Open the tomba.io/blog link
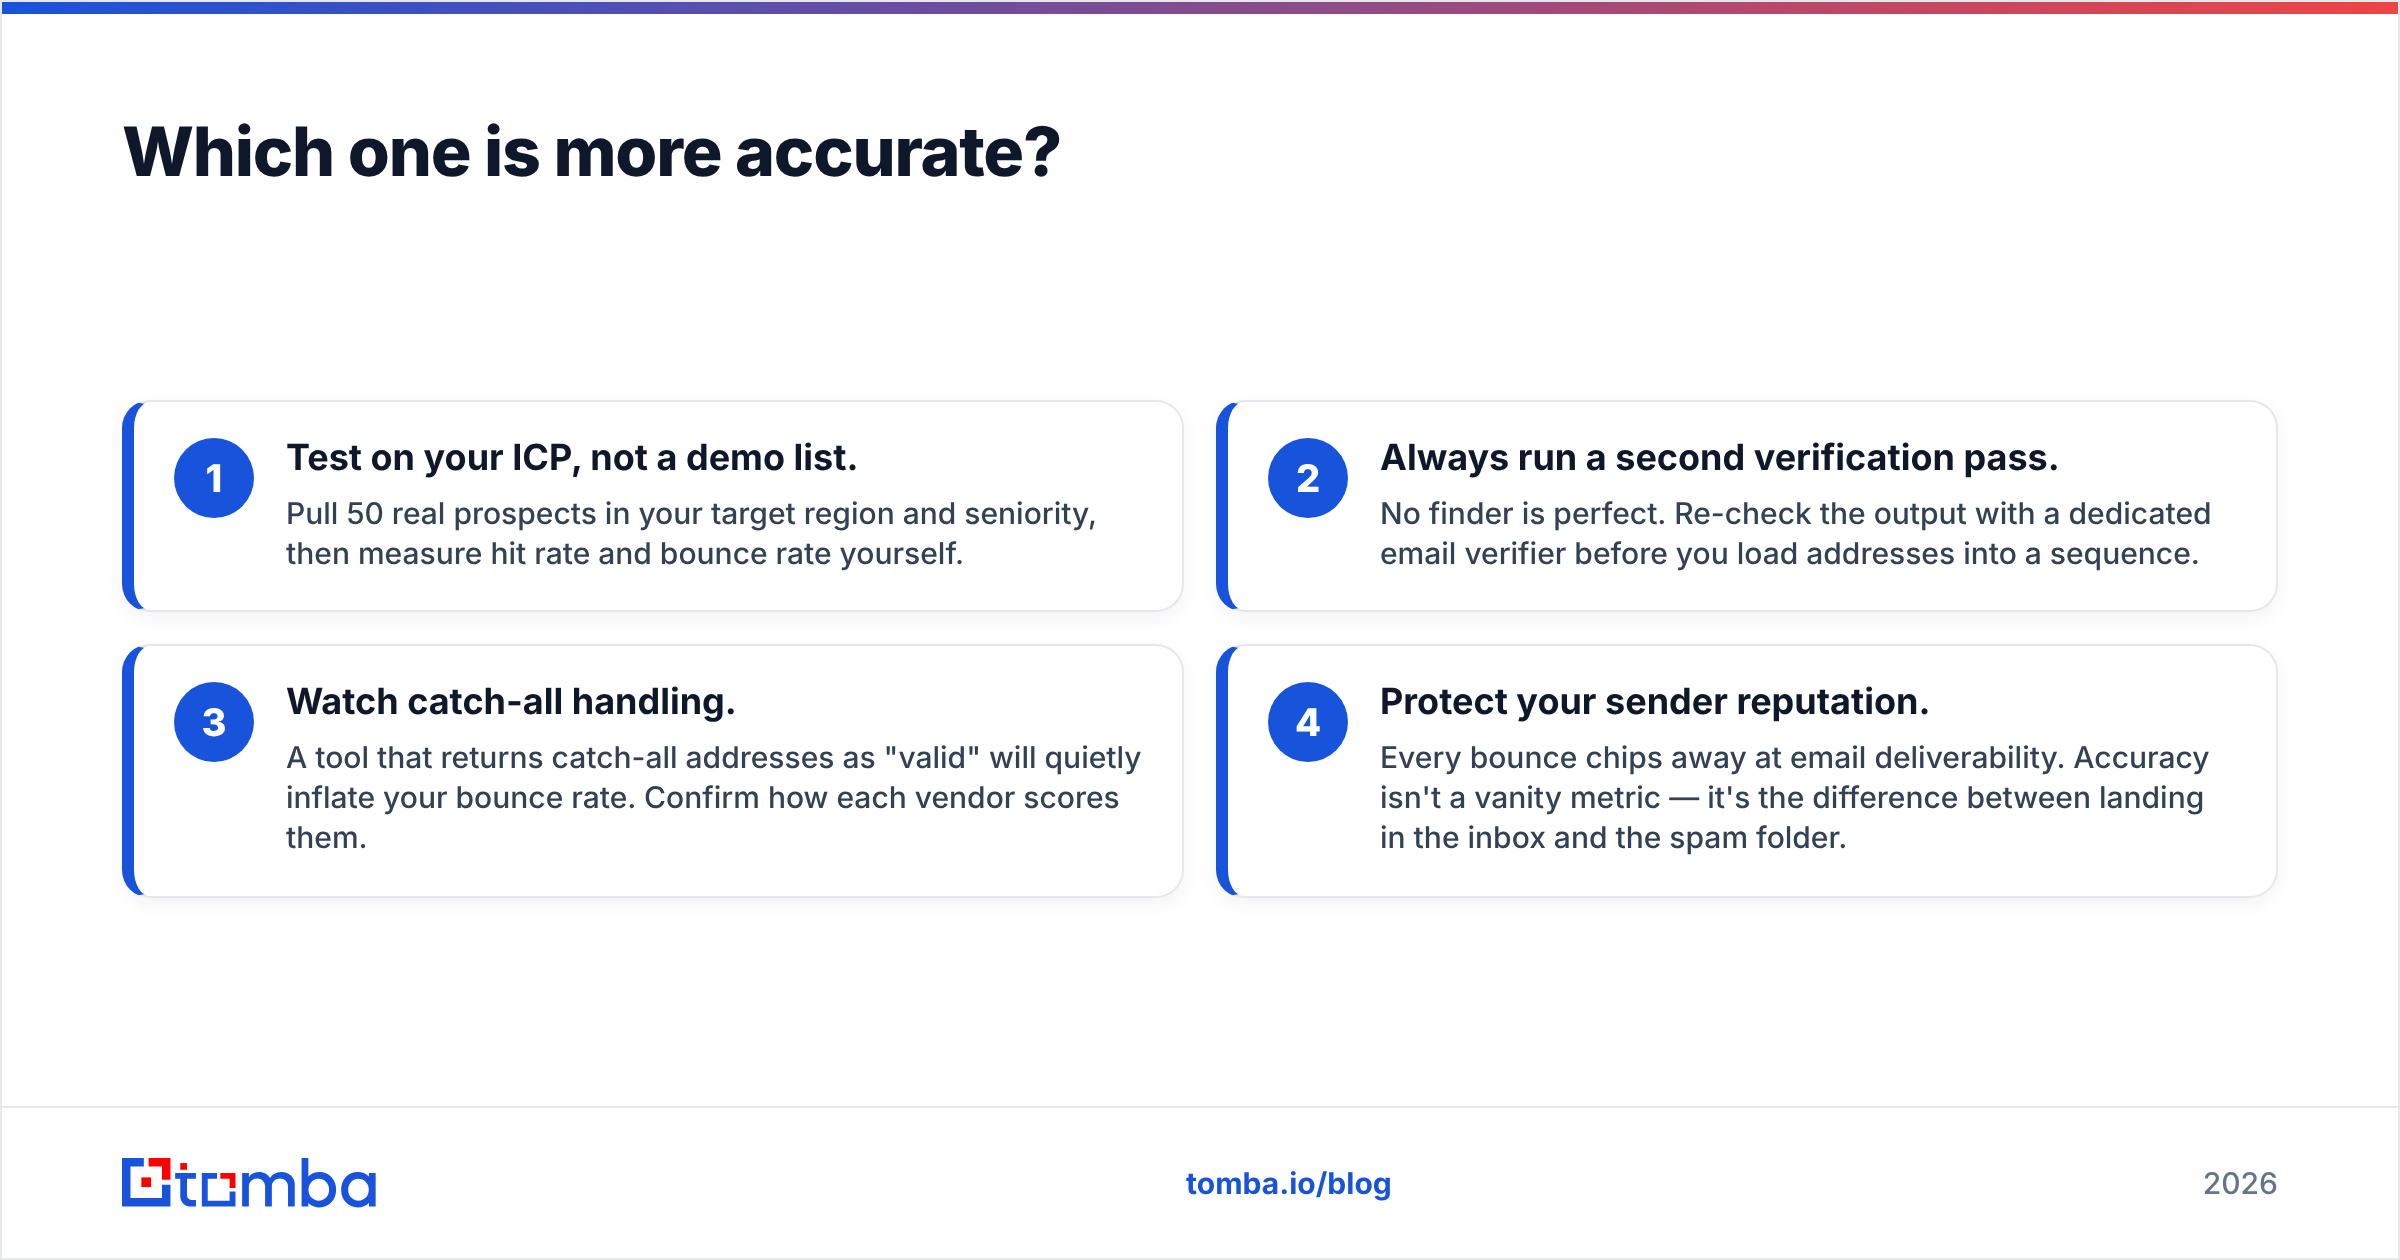This screenshot has height=1260, width=2400. coord(1288,1183)
